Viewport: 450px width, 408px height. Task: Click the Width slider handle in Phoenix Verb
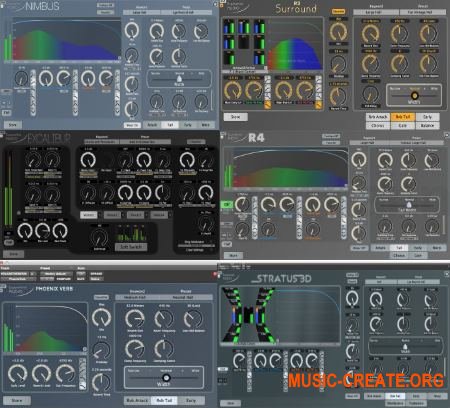(166, 378)
